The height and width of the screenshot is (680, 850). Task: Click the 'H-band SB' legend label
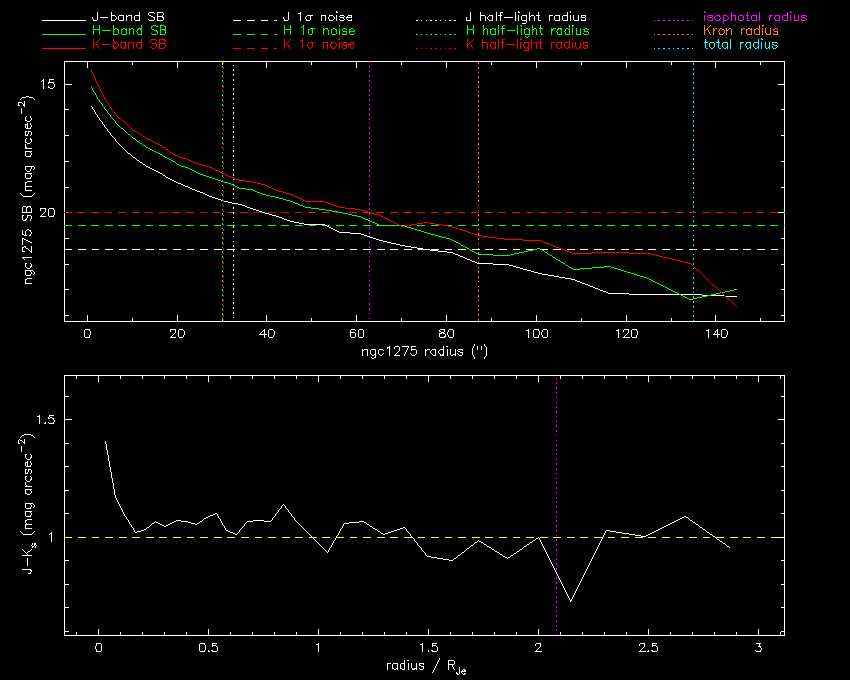pyautogui.click(x=129, y=30)
